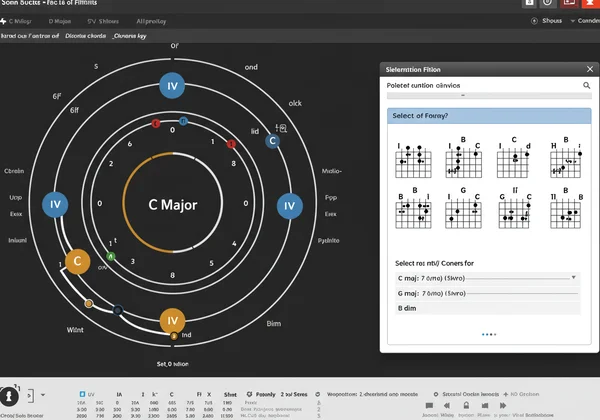Click the bracket button beside the profile icon

(31, 396)
